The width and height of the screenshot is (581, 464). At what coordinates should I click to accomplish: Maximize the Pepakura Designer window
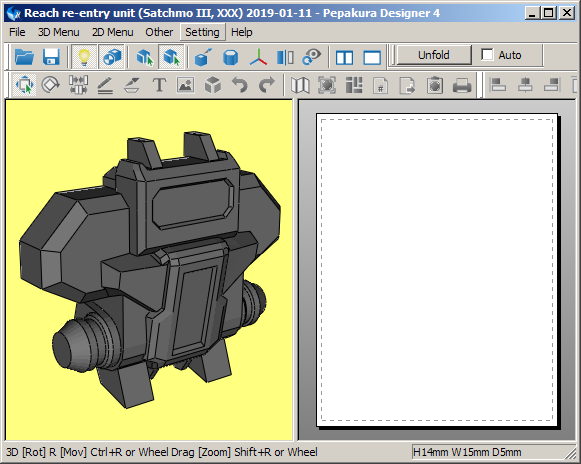point(548,13)
